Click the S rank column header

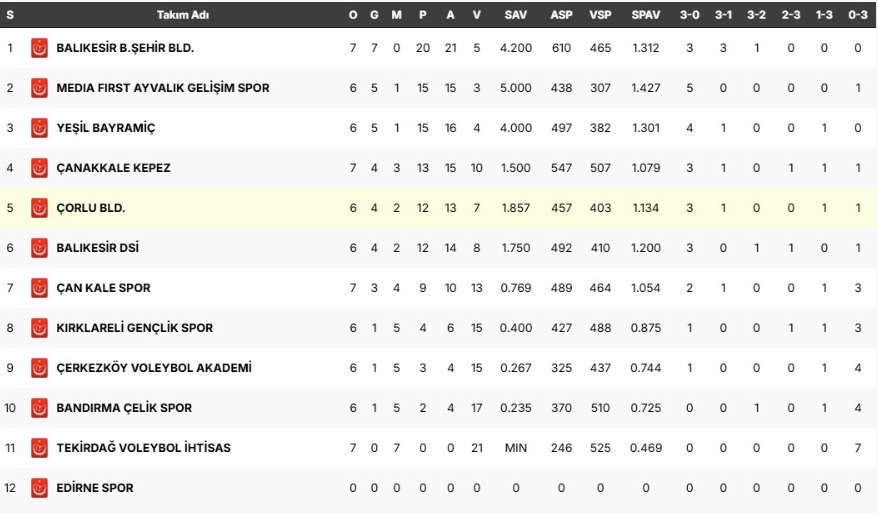(x=10, y=15)
